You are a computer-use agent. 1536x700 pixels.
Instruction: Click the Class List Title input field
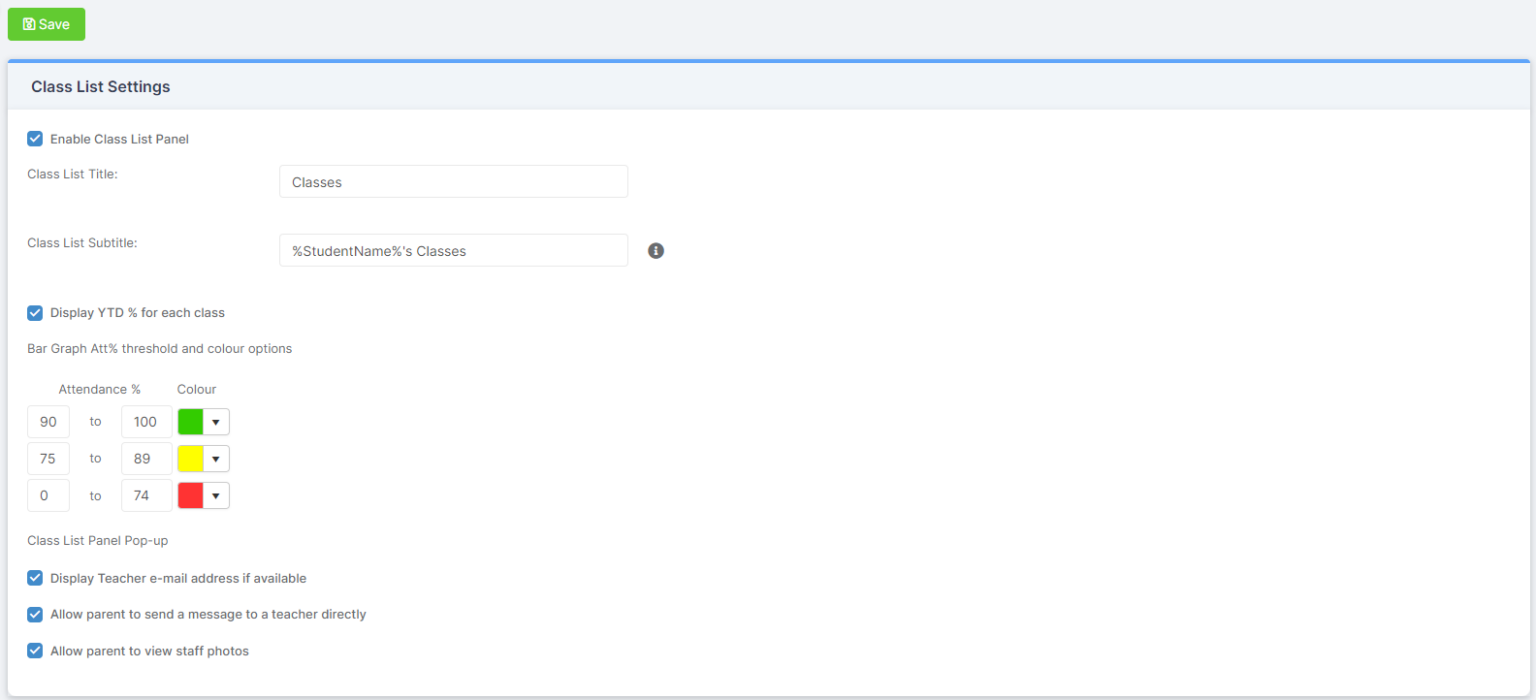click(x=453, y=182)
